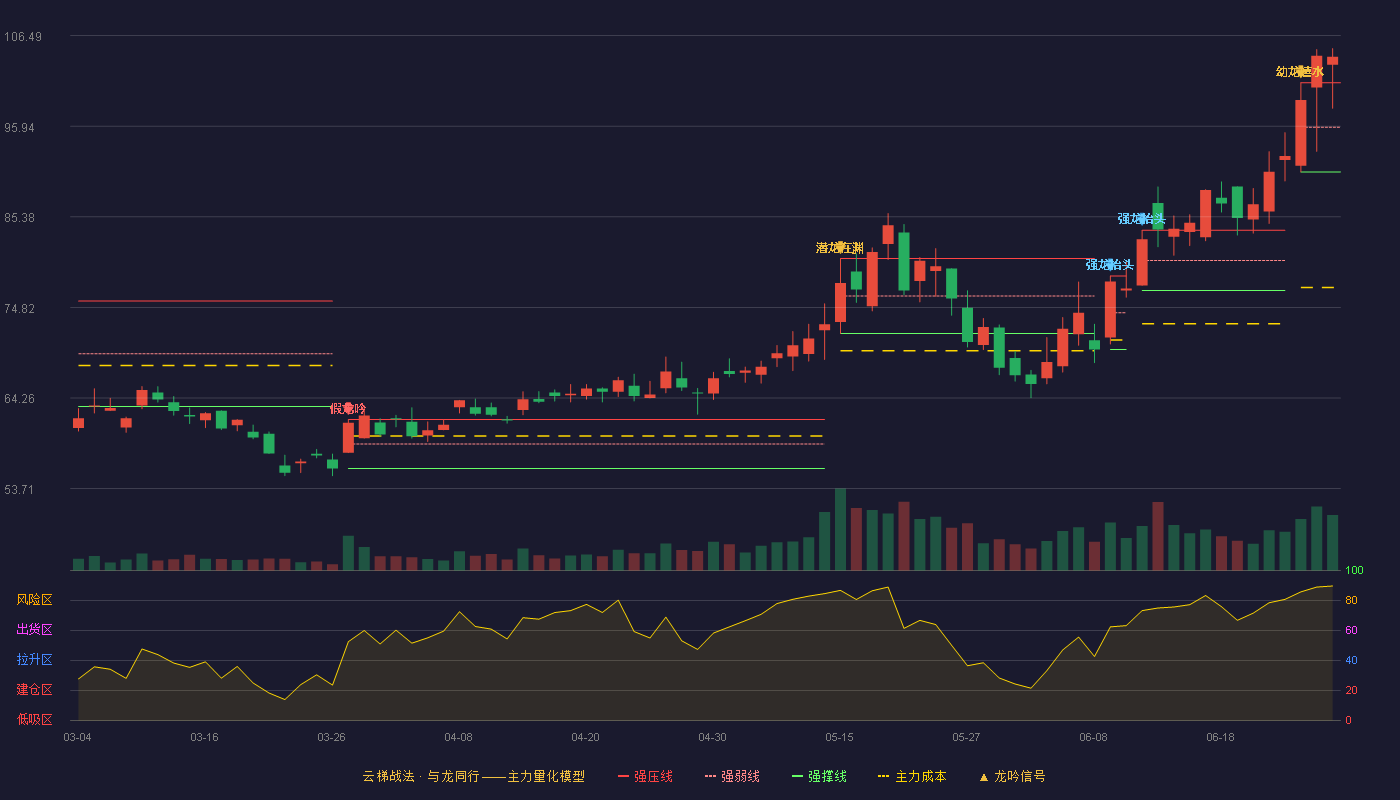Click the 假龙吟 signal marker
The image size is (1400, 800).
pos(348,409)
